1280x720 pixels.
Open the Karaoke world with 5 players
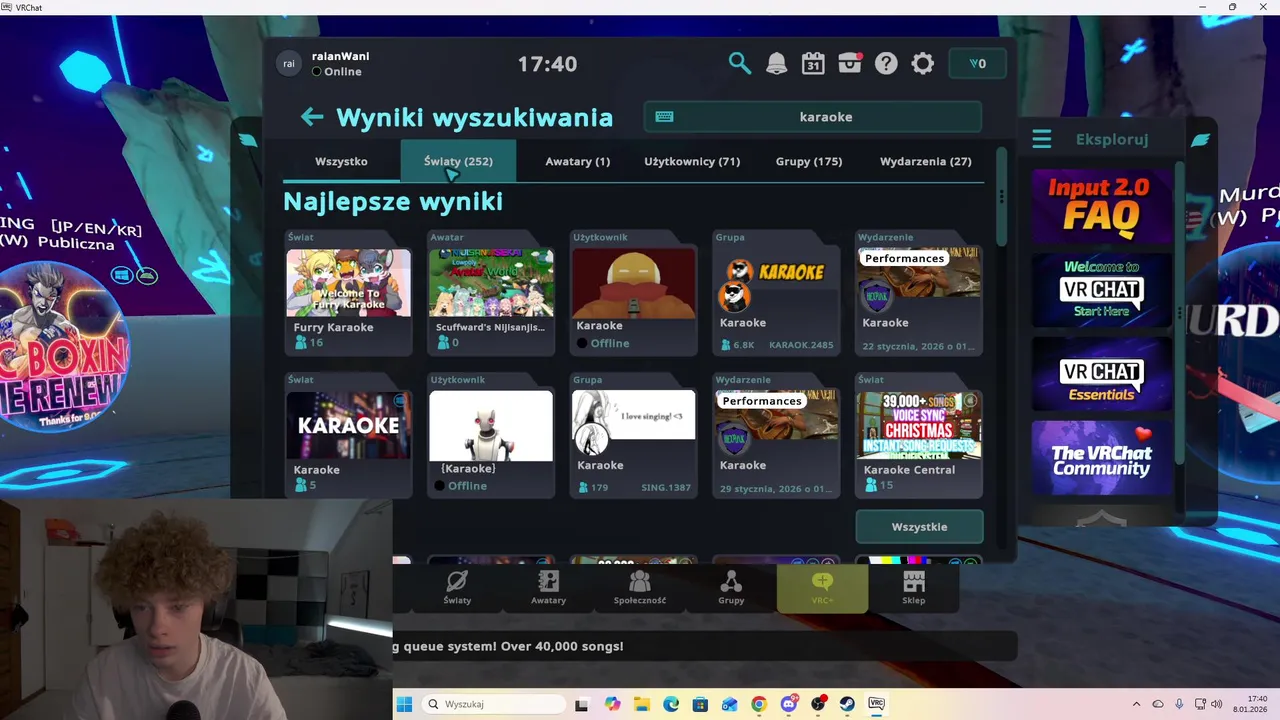348,436
